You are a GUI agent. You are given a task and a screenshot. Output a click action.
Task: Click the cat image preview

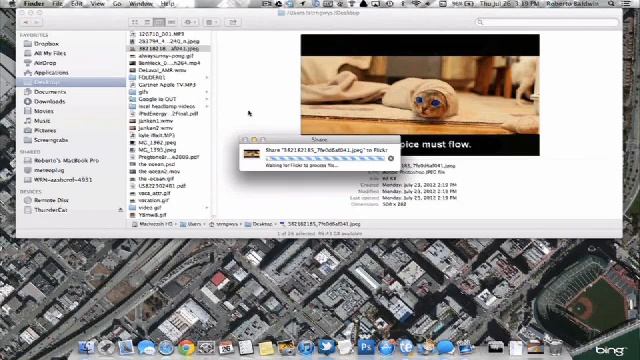click(x=420, y=95)
